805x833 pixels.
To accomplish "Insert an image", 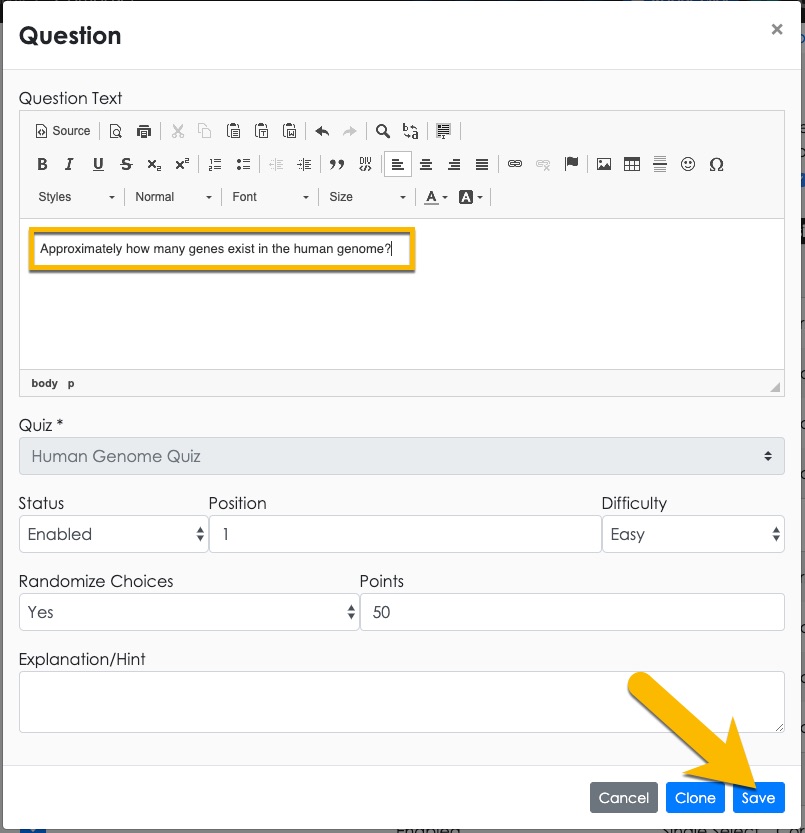I will (x=604, y=164).
